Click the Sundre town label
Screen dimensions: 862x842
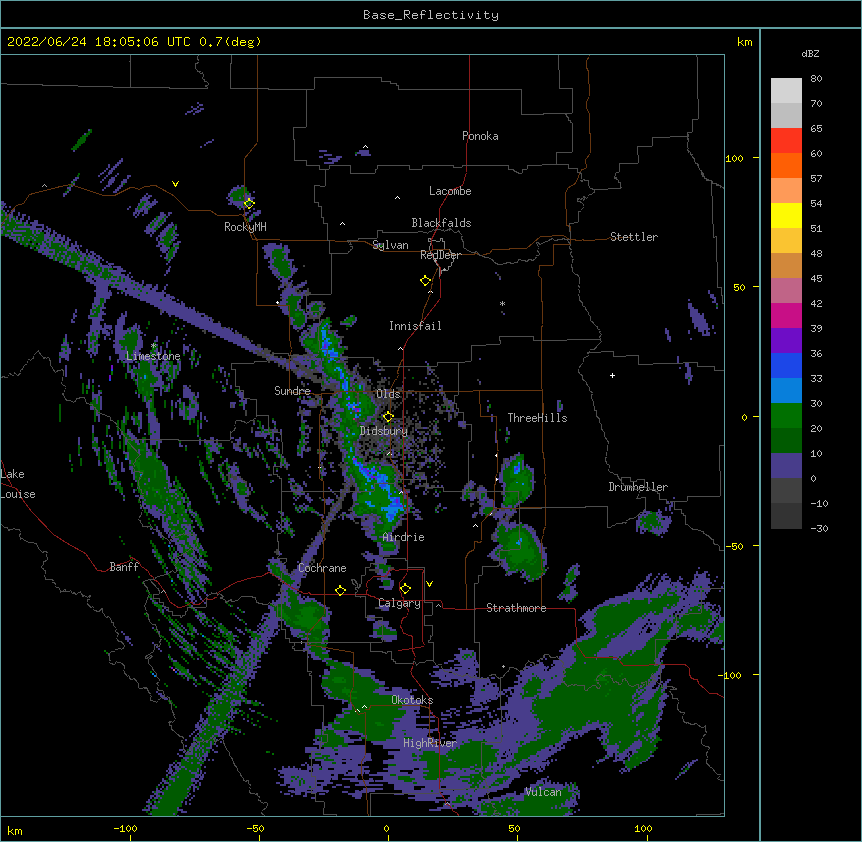point(292,391)
